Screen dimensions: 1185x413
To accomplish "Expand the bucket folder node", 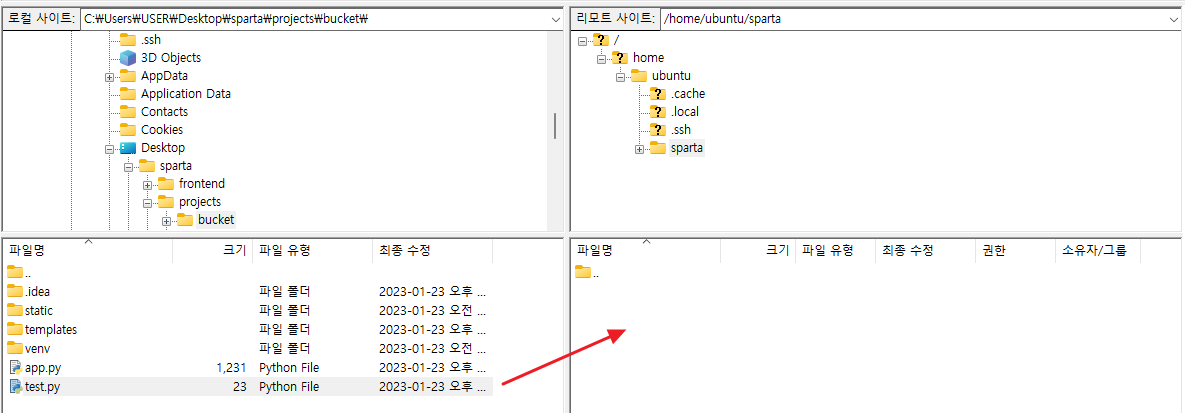I will [166, 221].
